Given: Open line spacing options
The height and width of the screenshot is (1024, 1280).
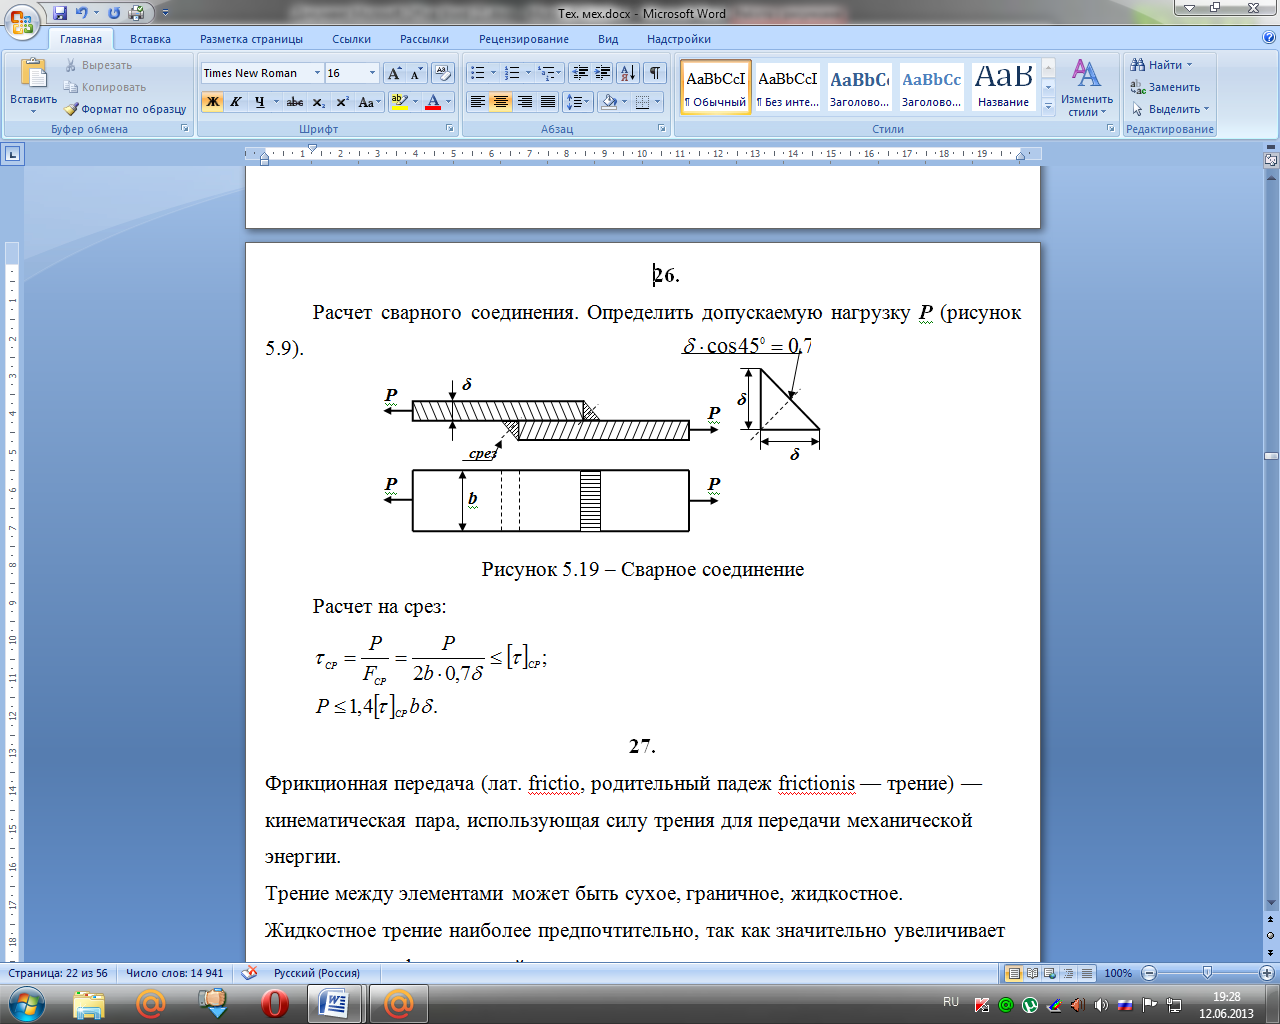Looking at the screenshot, I should coord(574,102).
